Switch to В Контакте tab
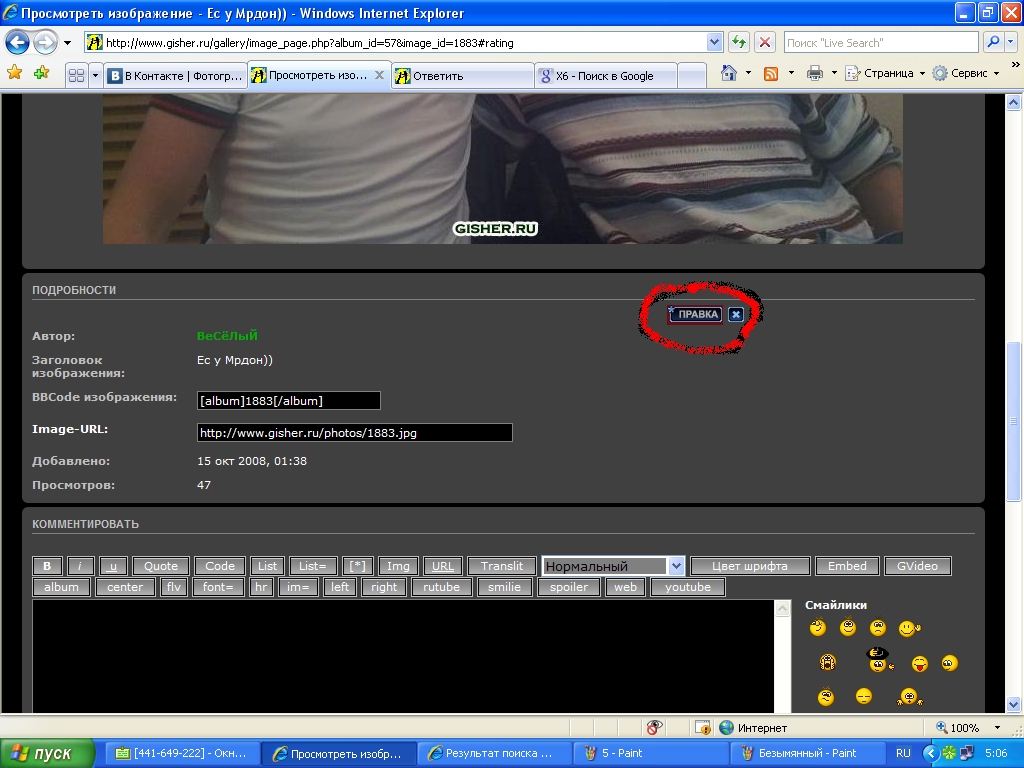Screen dimensions: 1024x768 [x=174, y=76]
